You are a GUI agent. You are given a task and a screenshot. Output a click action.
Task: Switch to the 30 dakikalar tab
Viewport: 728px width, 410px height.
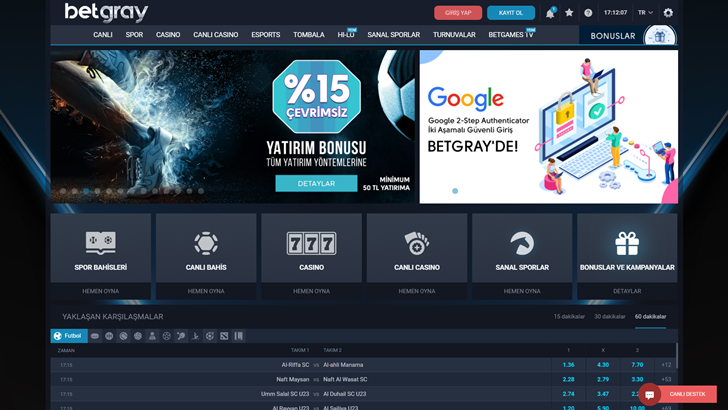pyautogui.click(x=610, y=317)
